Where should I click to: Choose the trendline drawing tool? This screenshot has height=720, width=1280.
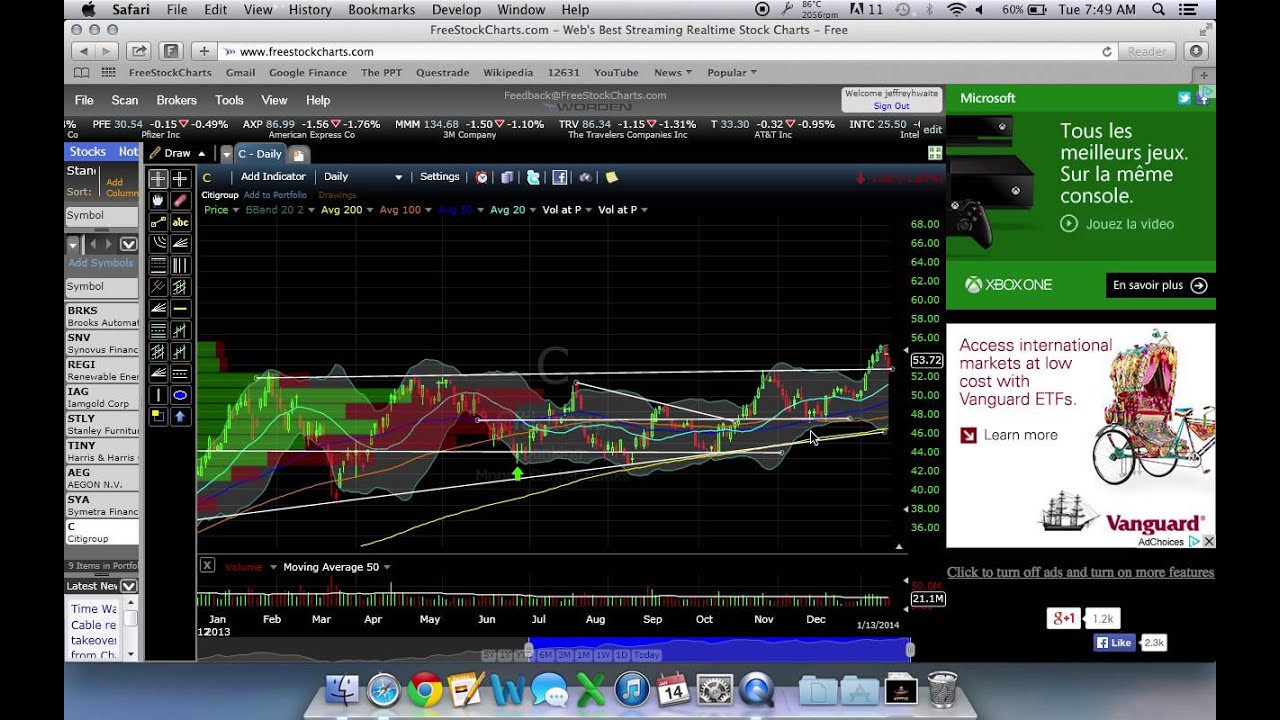coord(159,222)
